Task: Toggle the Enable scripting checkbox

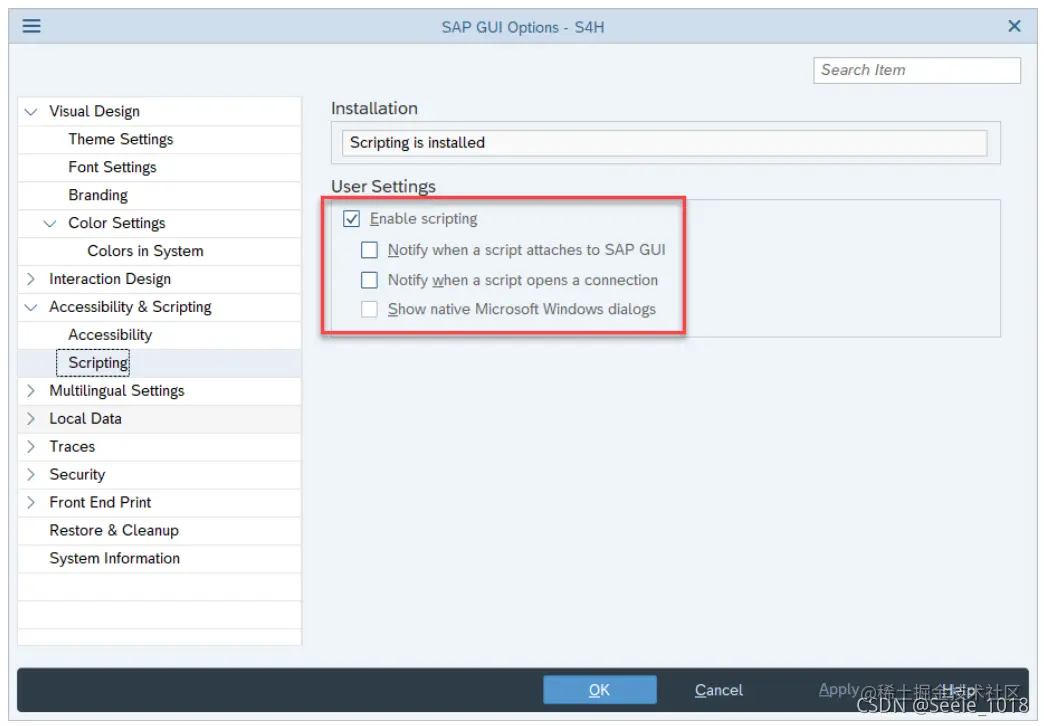Action: pyautogui.click(x=352, y=218)
